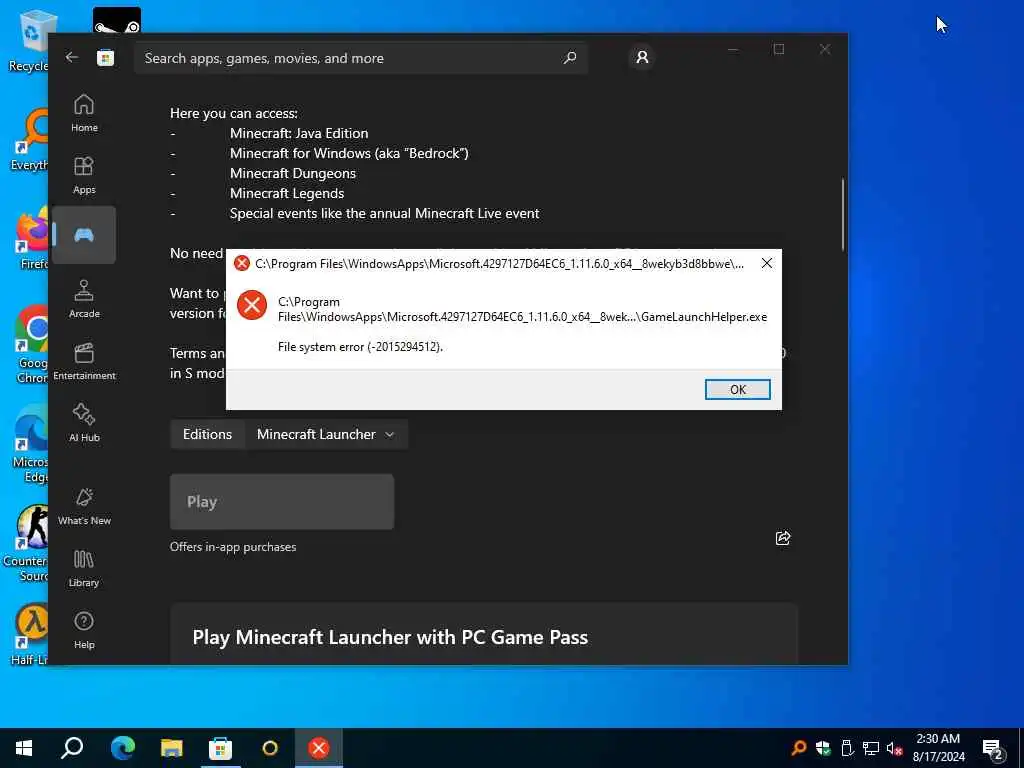Click the Safely Remove Hardware tray icon
The height and width of the screenshot is (768, 1024).
coord(847,748)
